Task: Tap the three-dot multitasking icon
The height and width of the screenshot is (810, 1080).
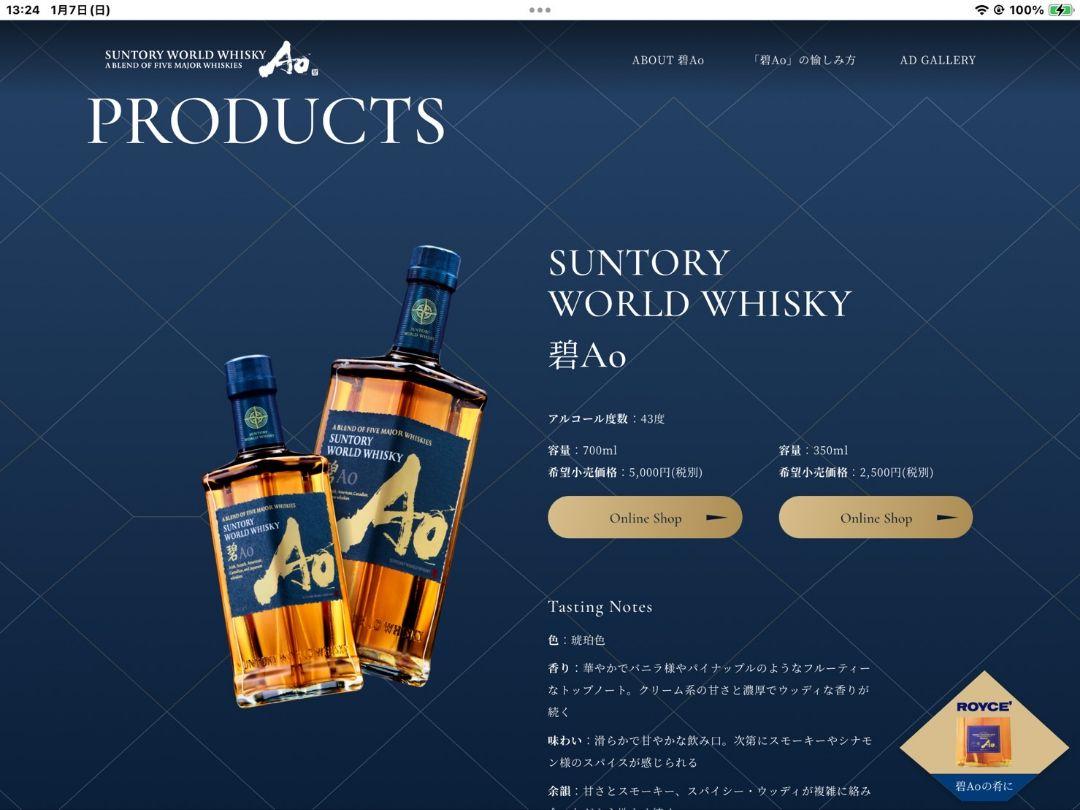Action: (x=539, y=10)
